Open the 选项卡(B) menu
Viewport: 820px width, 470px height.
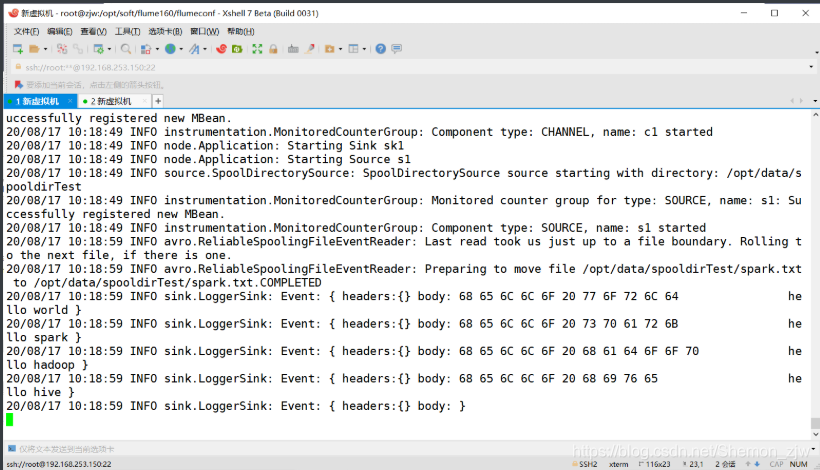pos(165,31)
